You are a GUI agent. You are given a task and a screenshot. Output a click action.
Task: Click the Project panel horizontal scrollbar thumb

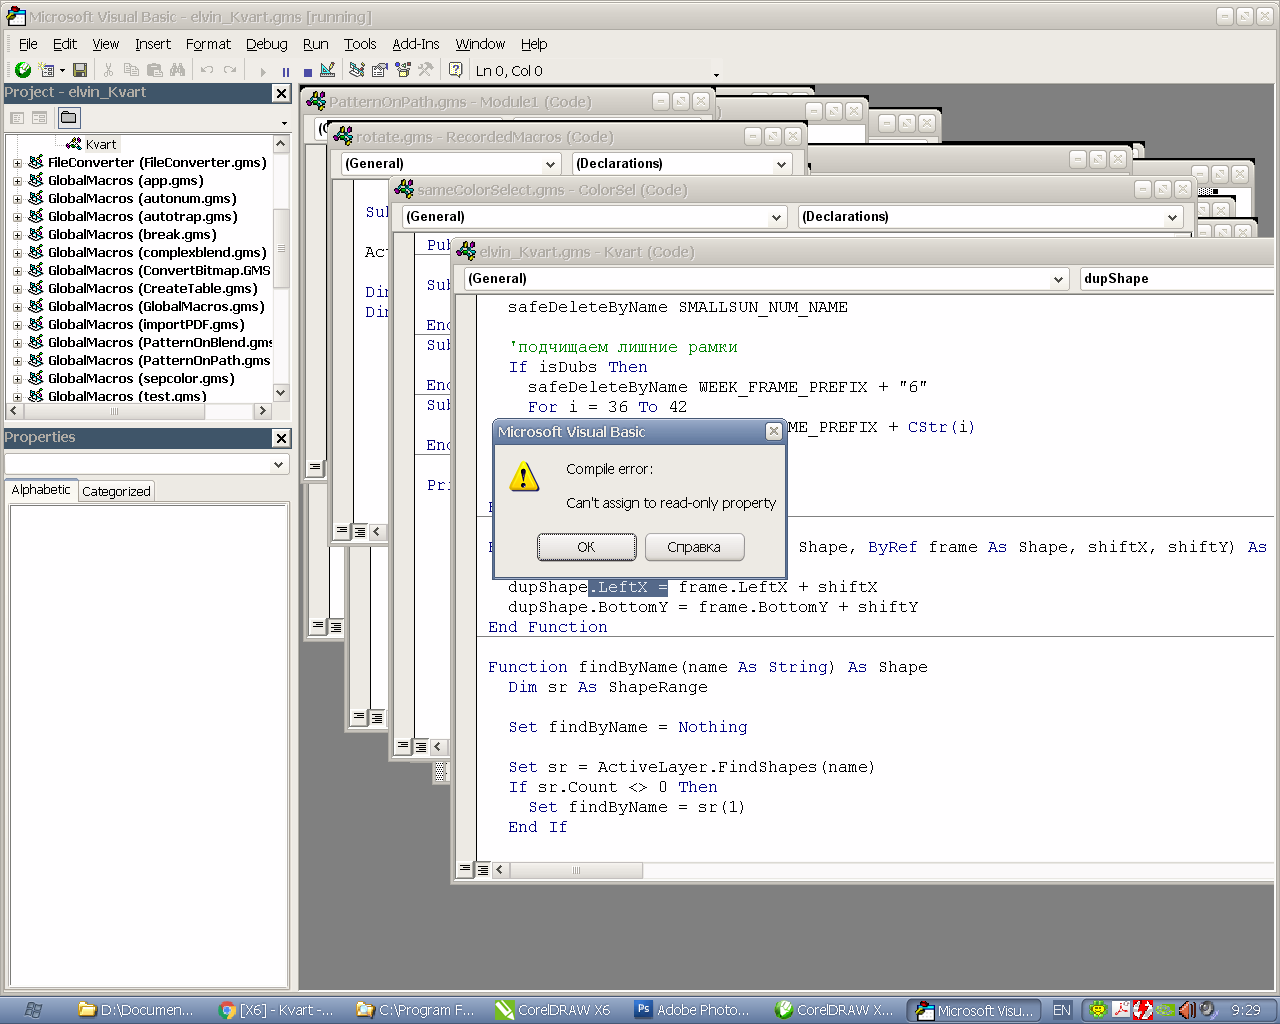[x=115, y=411]
